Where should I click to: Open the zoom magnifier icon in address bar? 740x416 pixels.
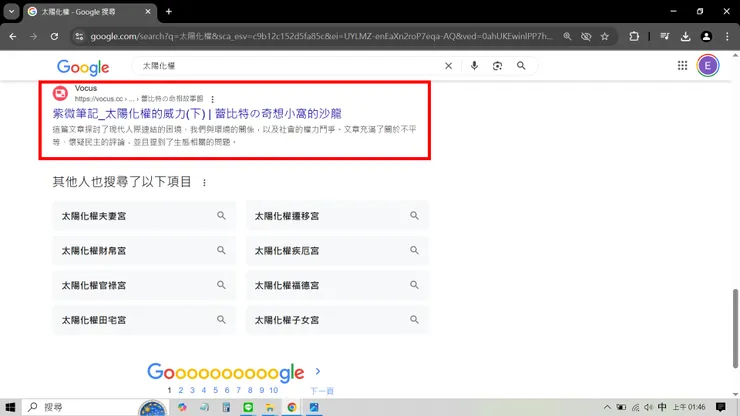[x=567, y=36]
